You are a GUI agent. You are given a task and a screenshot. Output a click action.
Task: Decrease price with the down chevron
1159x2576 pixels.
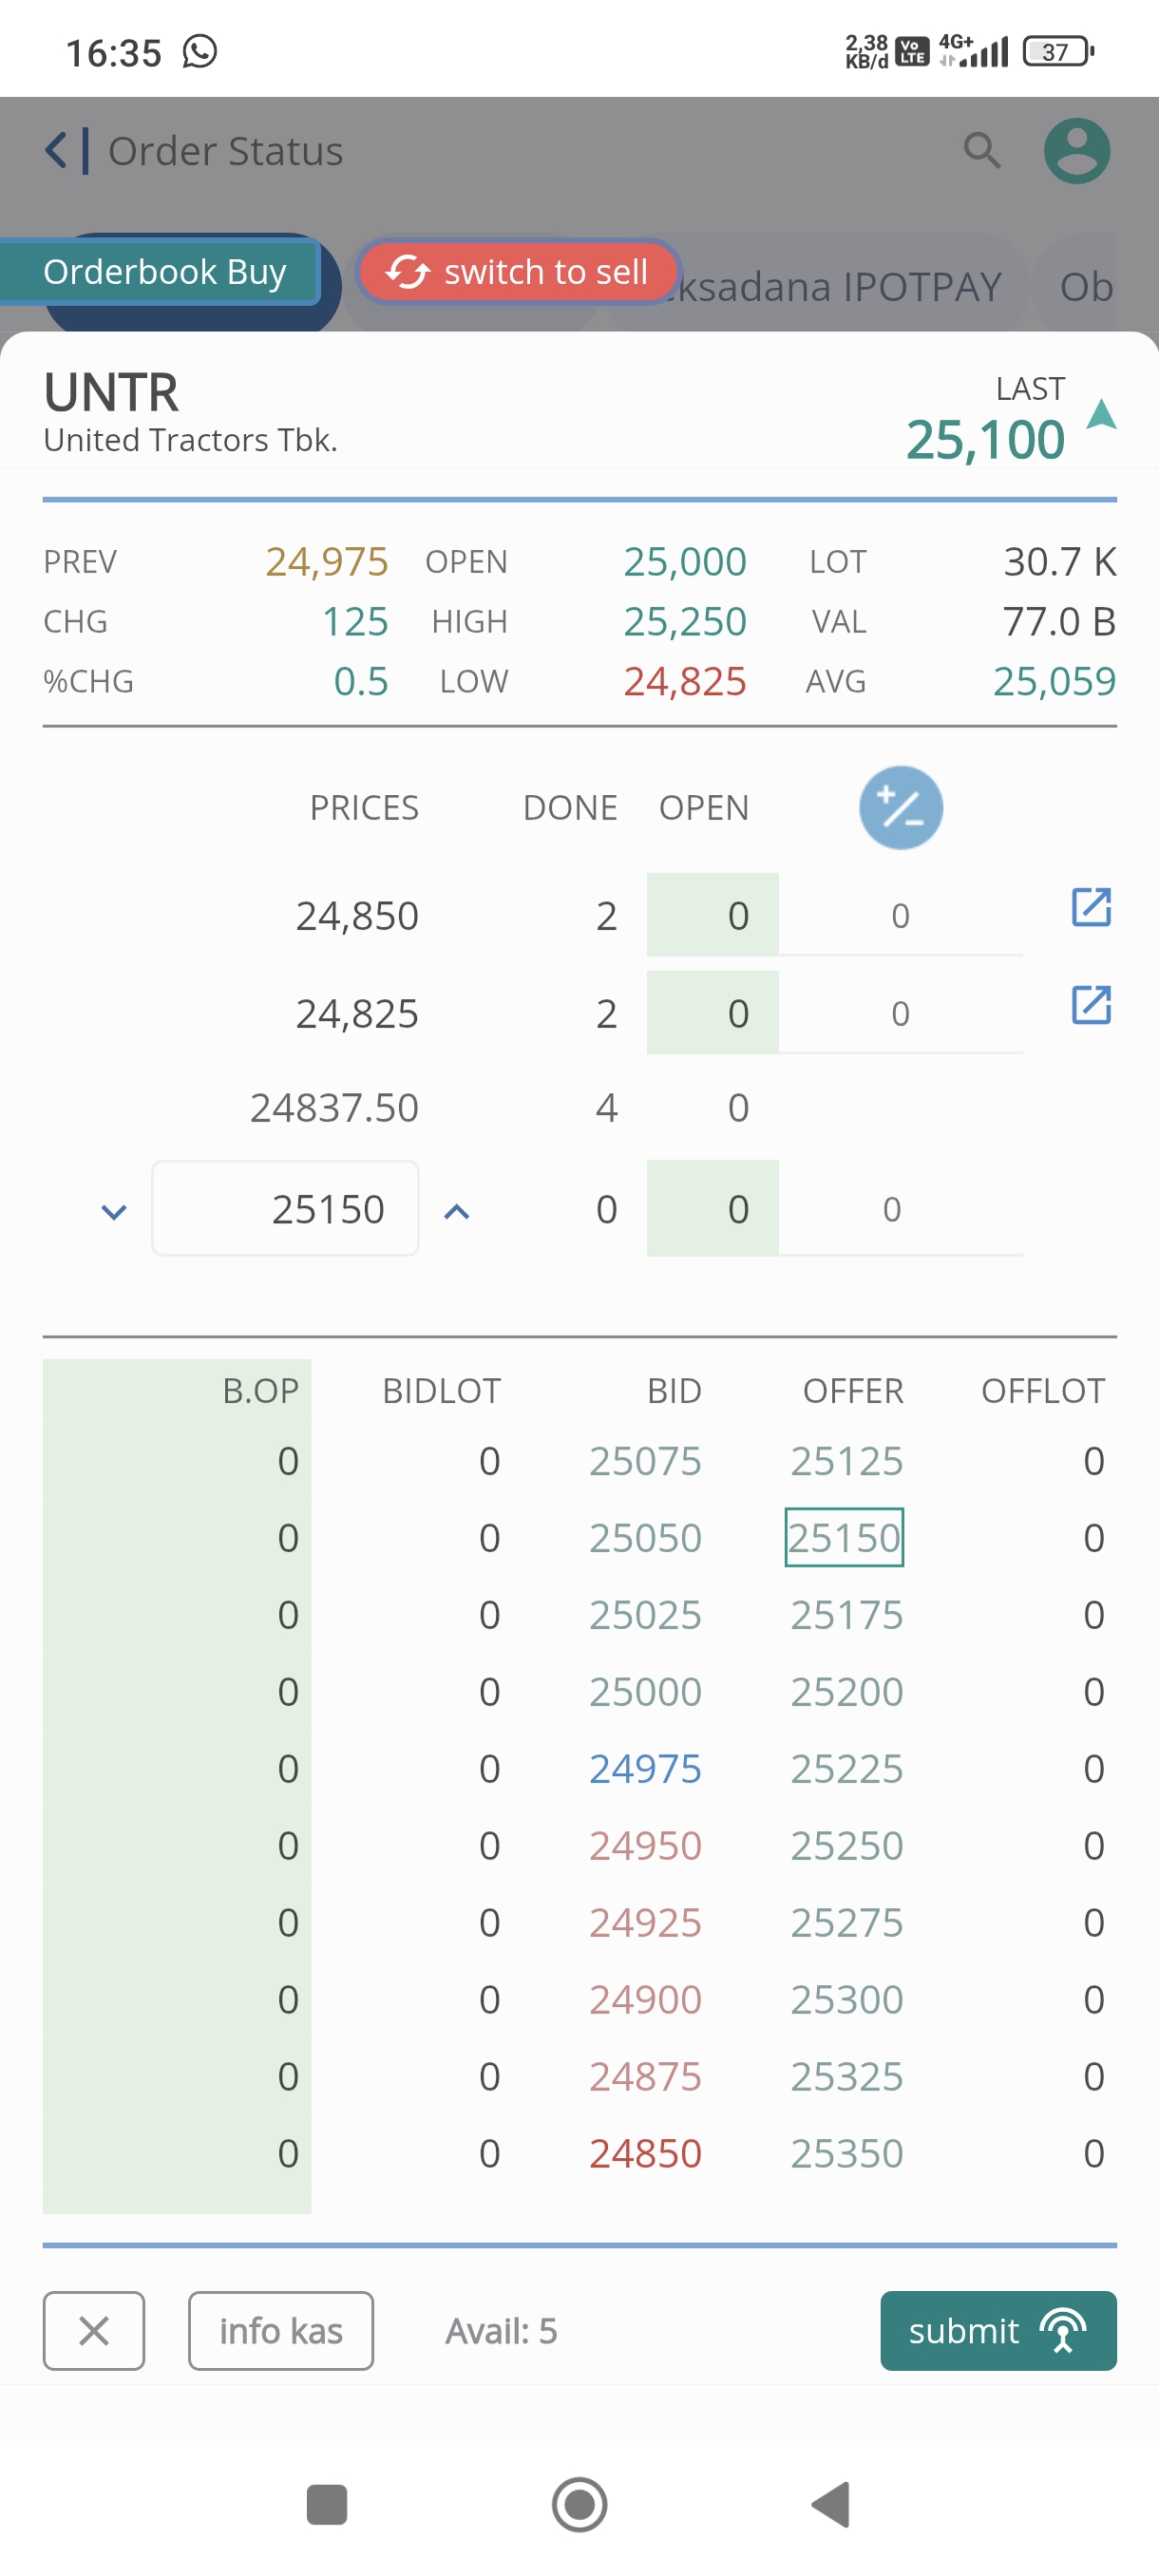point(114,1212)
